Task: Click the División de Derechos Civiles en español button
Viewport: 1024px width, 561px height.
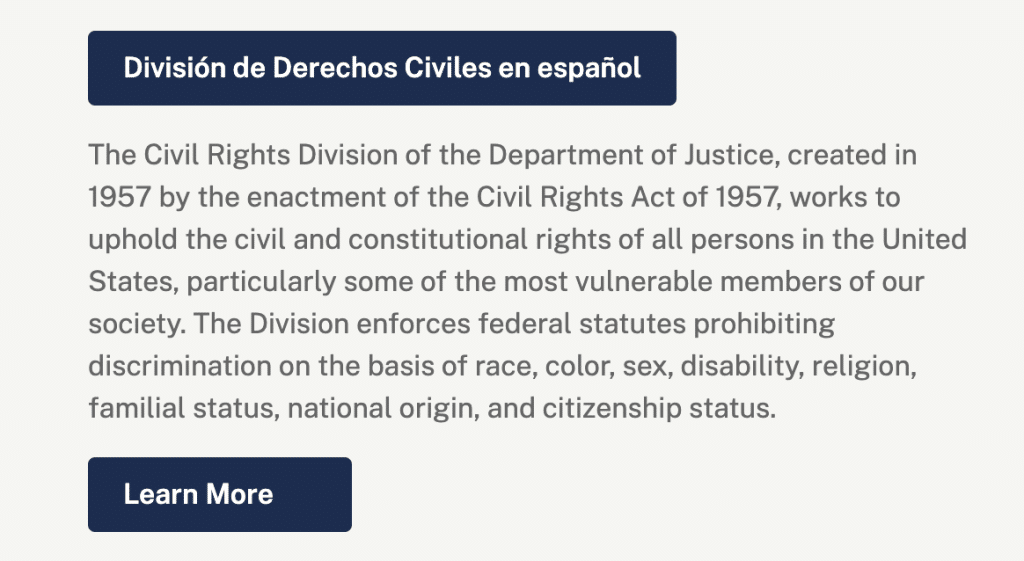Action: (x=382, y=68)
